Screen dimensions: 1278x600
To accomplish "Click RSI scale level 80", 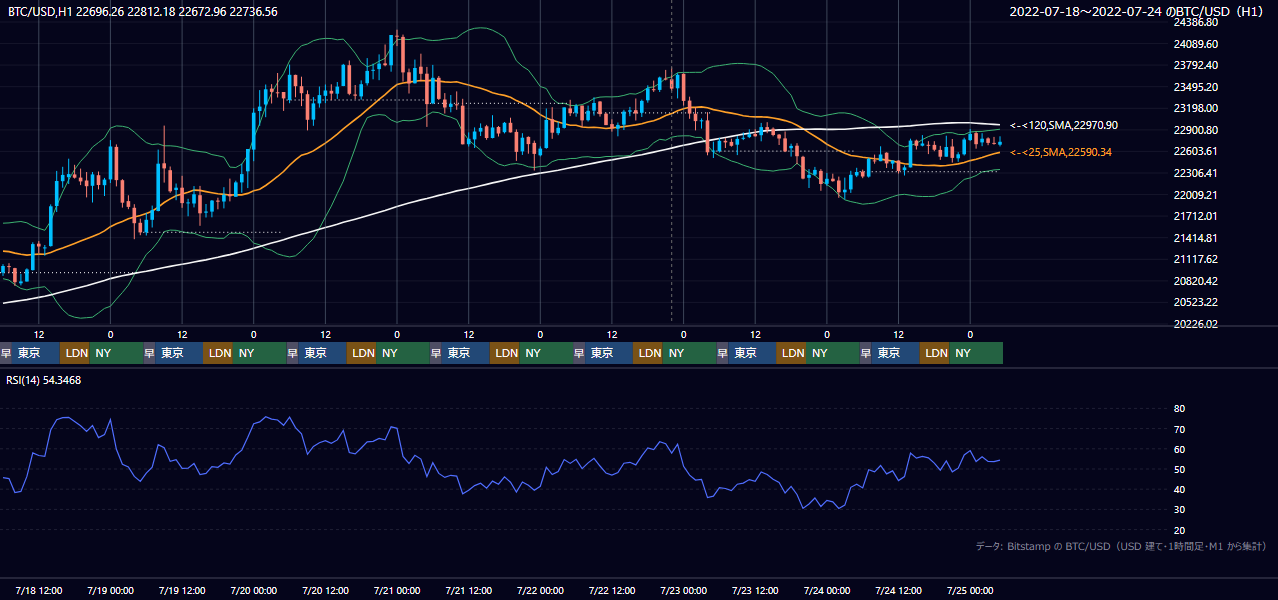I will tap(1179, 409).
